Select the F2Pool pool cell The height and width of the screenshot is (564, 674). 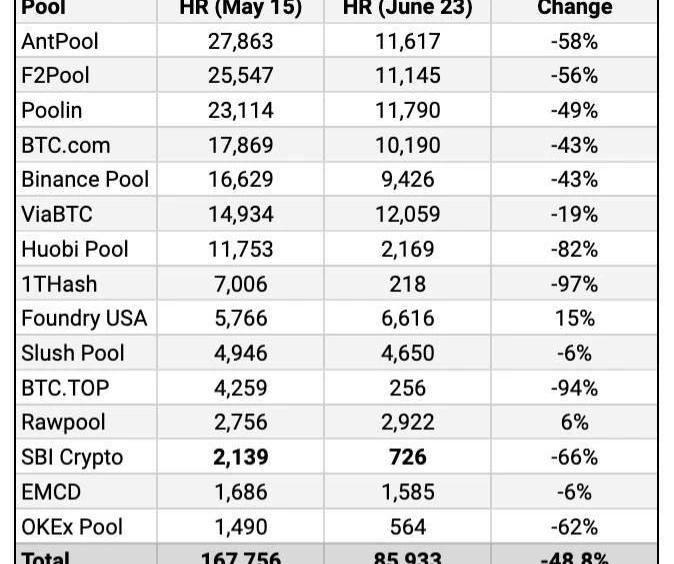point(58,76)
